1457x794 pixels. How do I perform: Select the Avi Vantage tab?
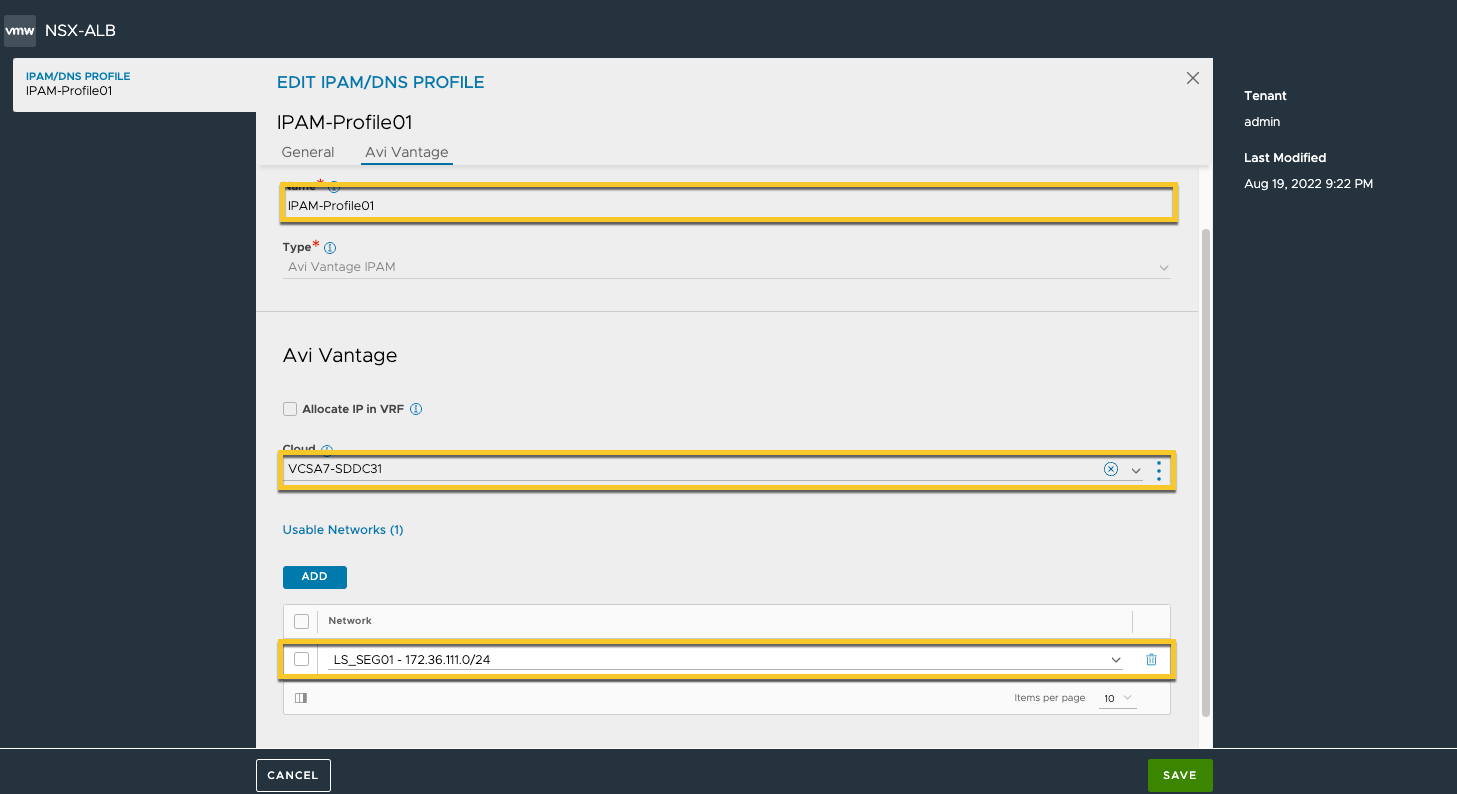[407, 152]
